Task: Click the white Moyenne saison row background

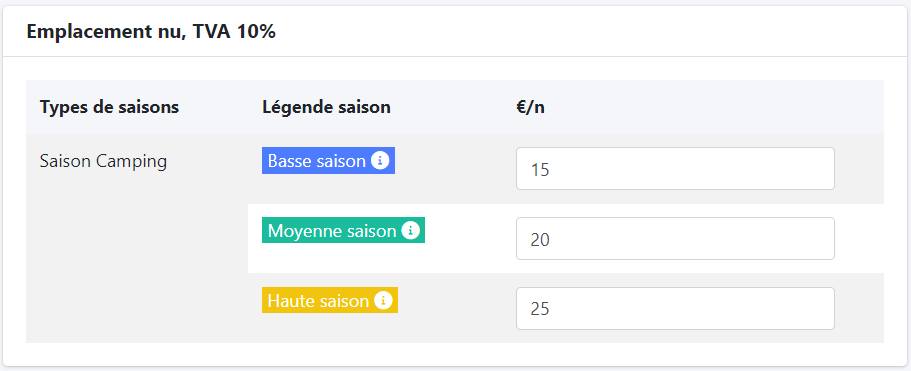Action: (566, 239)
